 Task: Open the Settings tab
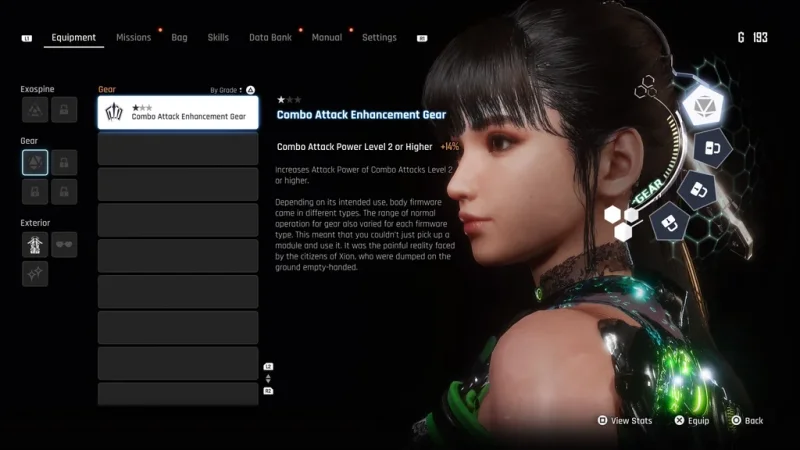point(379,37)
